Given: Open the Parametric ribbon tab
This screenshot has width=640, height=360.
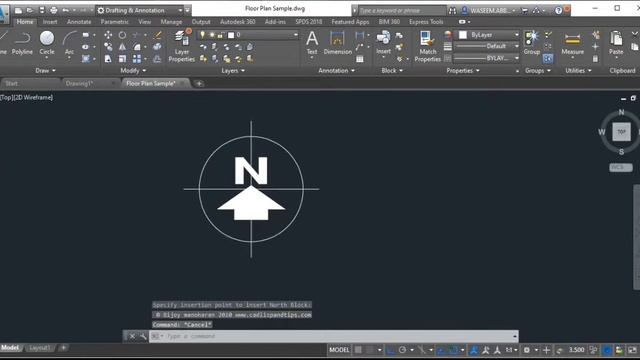Looking at the screenshot, I should [x=115, y=22].
